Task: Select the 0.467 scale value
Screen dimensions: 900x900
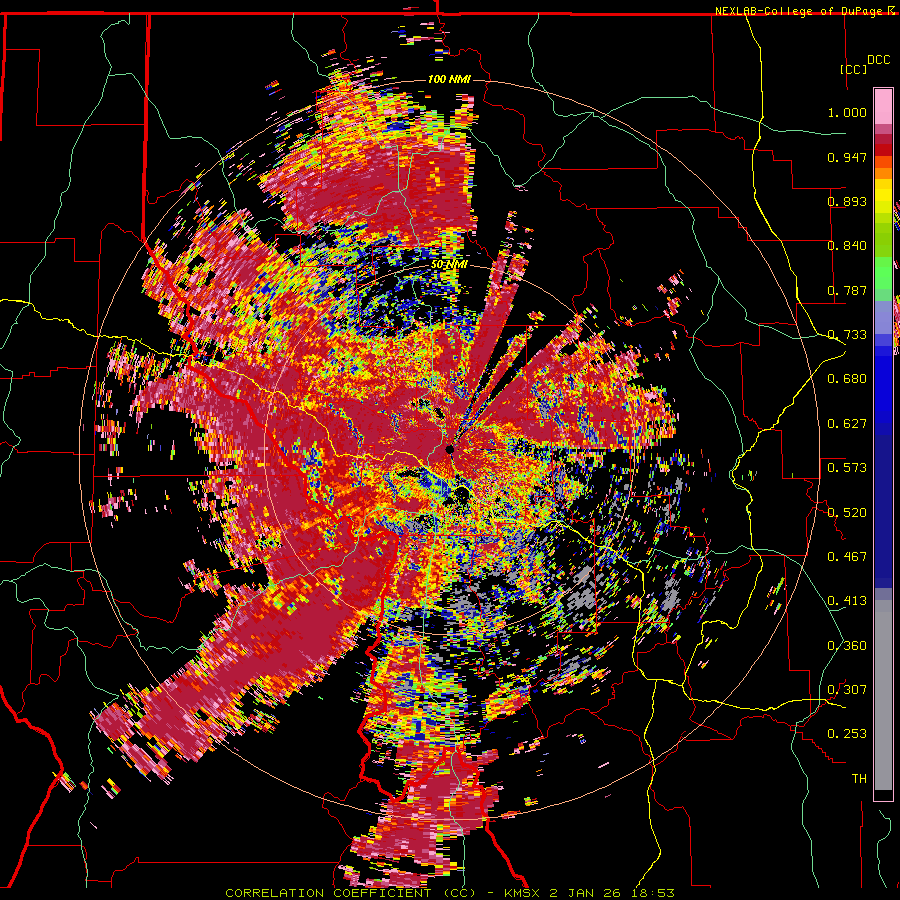Action: click(x=847, y=557)
